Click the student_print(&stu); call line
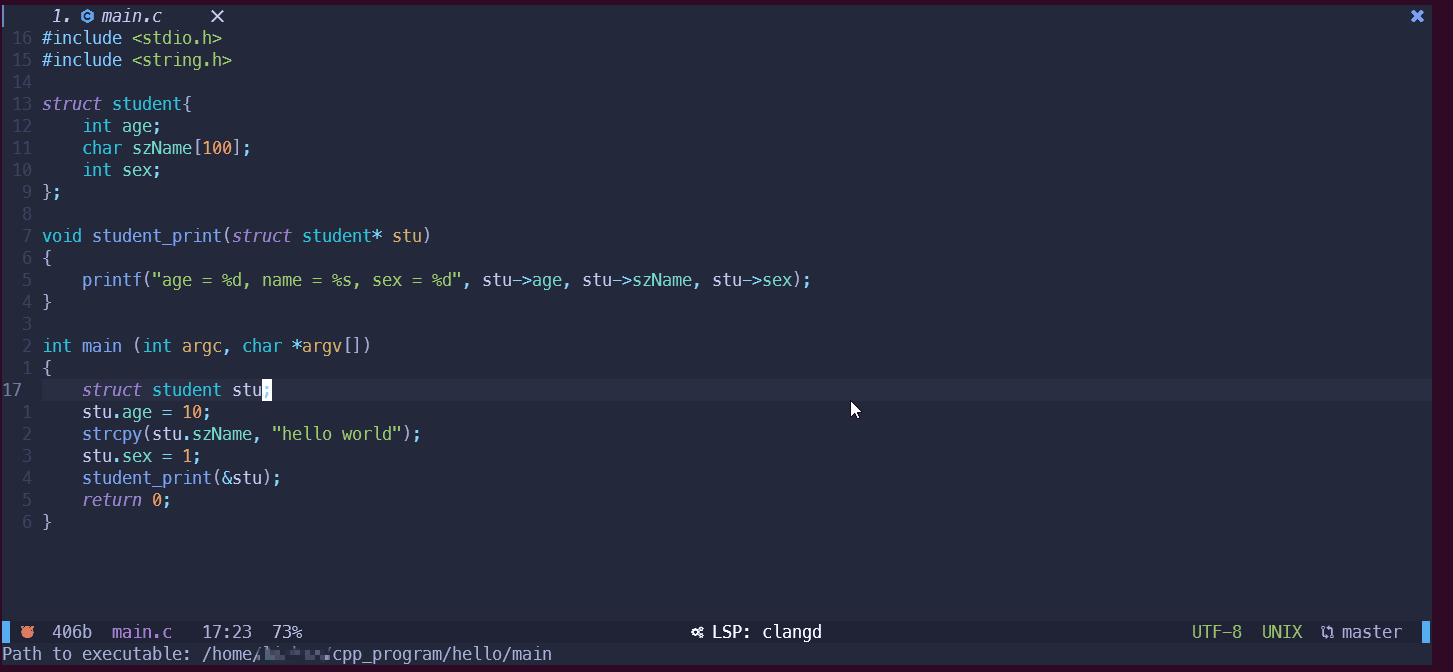This screenshot has height=672, width=1453. (x=182, y=478)
